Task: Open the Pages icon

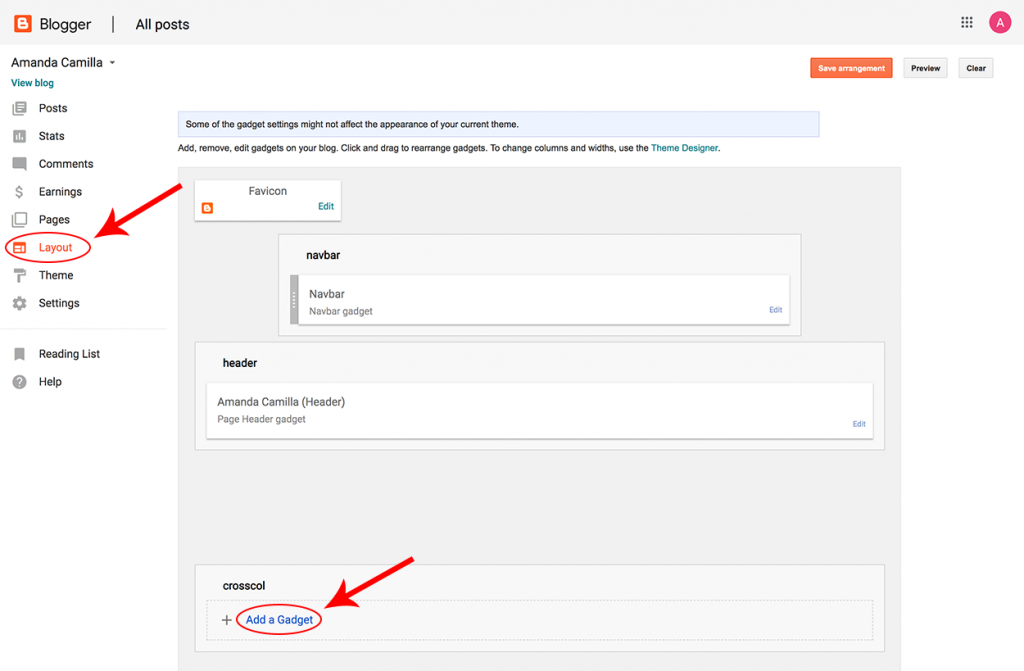Action: 18,219
